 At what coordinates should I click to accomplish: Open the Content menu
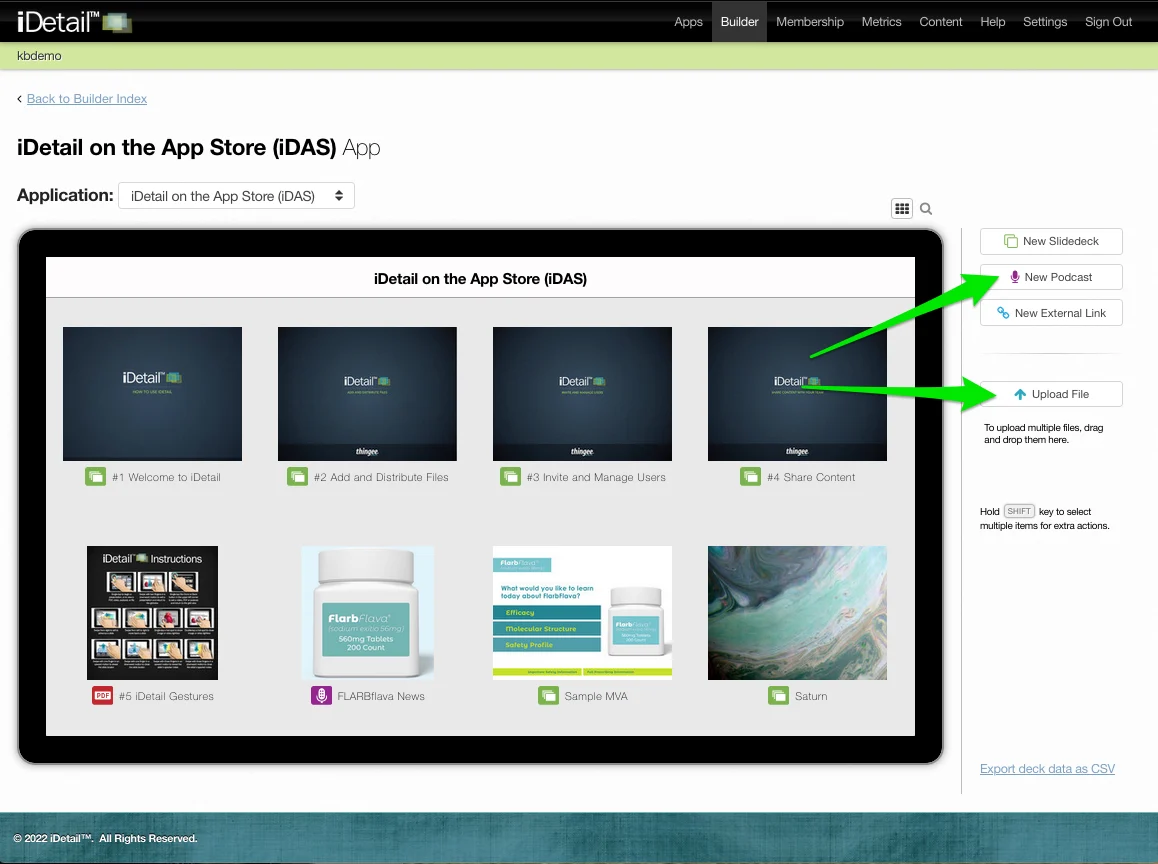pyautogui.click(x=940, y=21)
